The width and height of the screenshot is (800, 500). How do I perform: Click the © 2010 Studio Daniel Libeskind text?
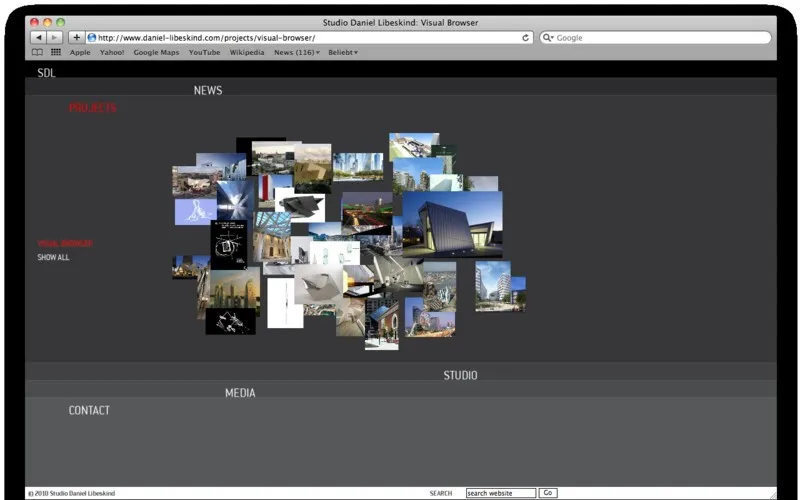click(71, 493)
